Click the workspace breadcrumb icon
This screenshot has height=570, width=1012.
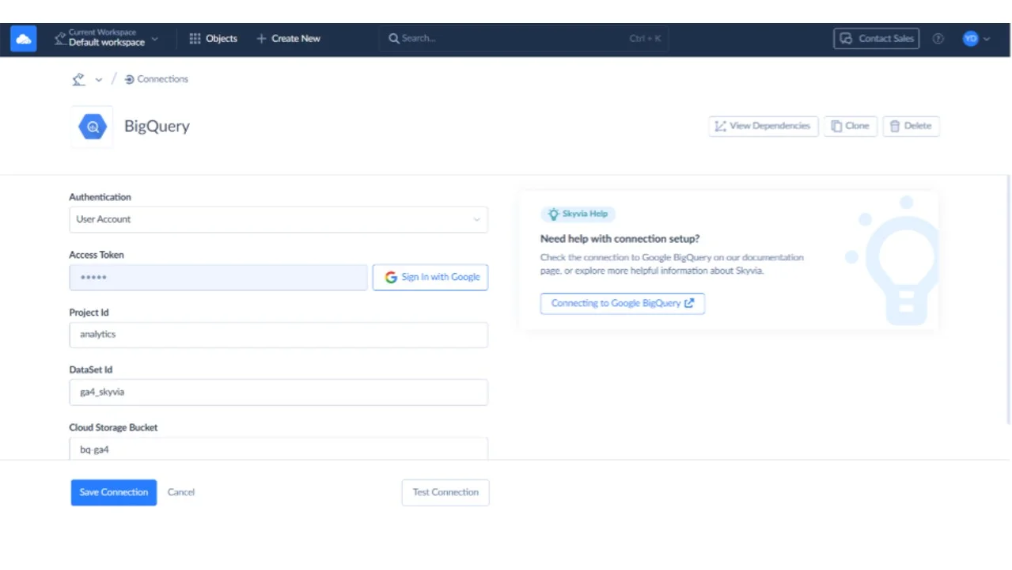click(x=79, y=79)
